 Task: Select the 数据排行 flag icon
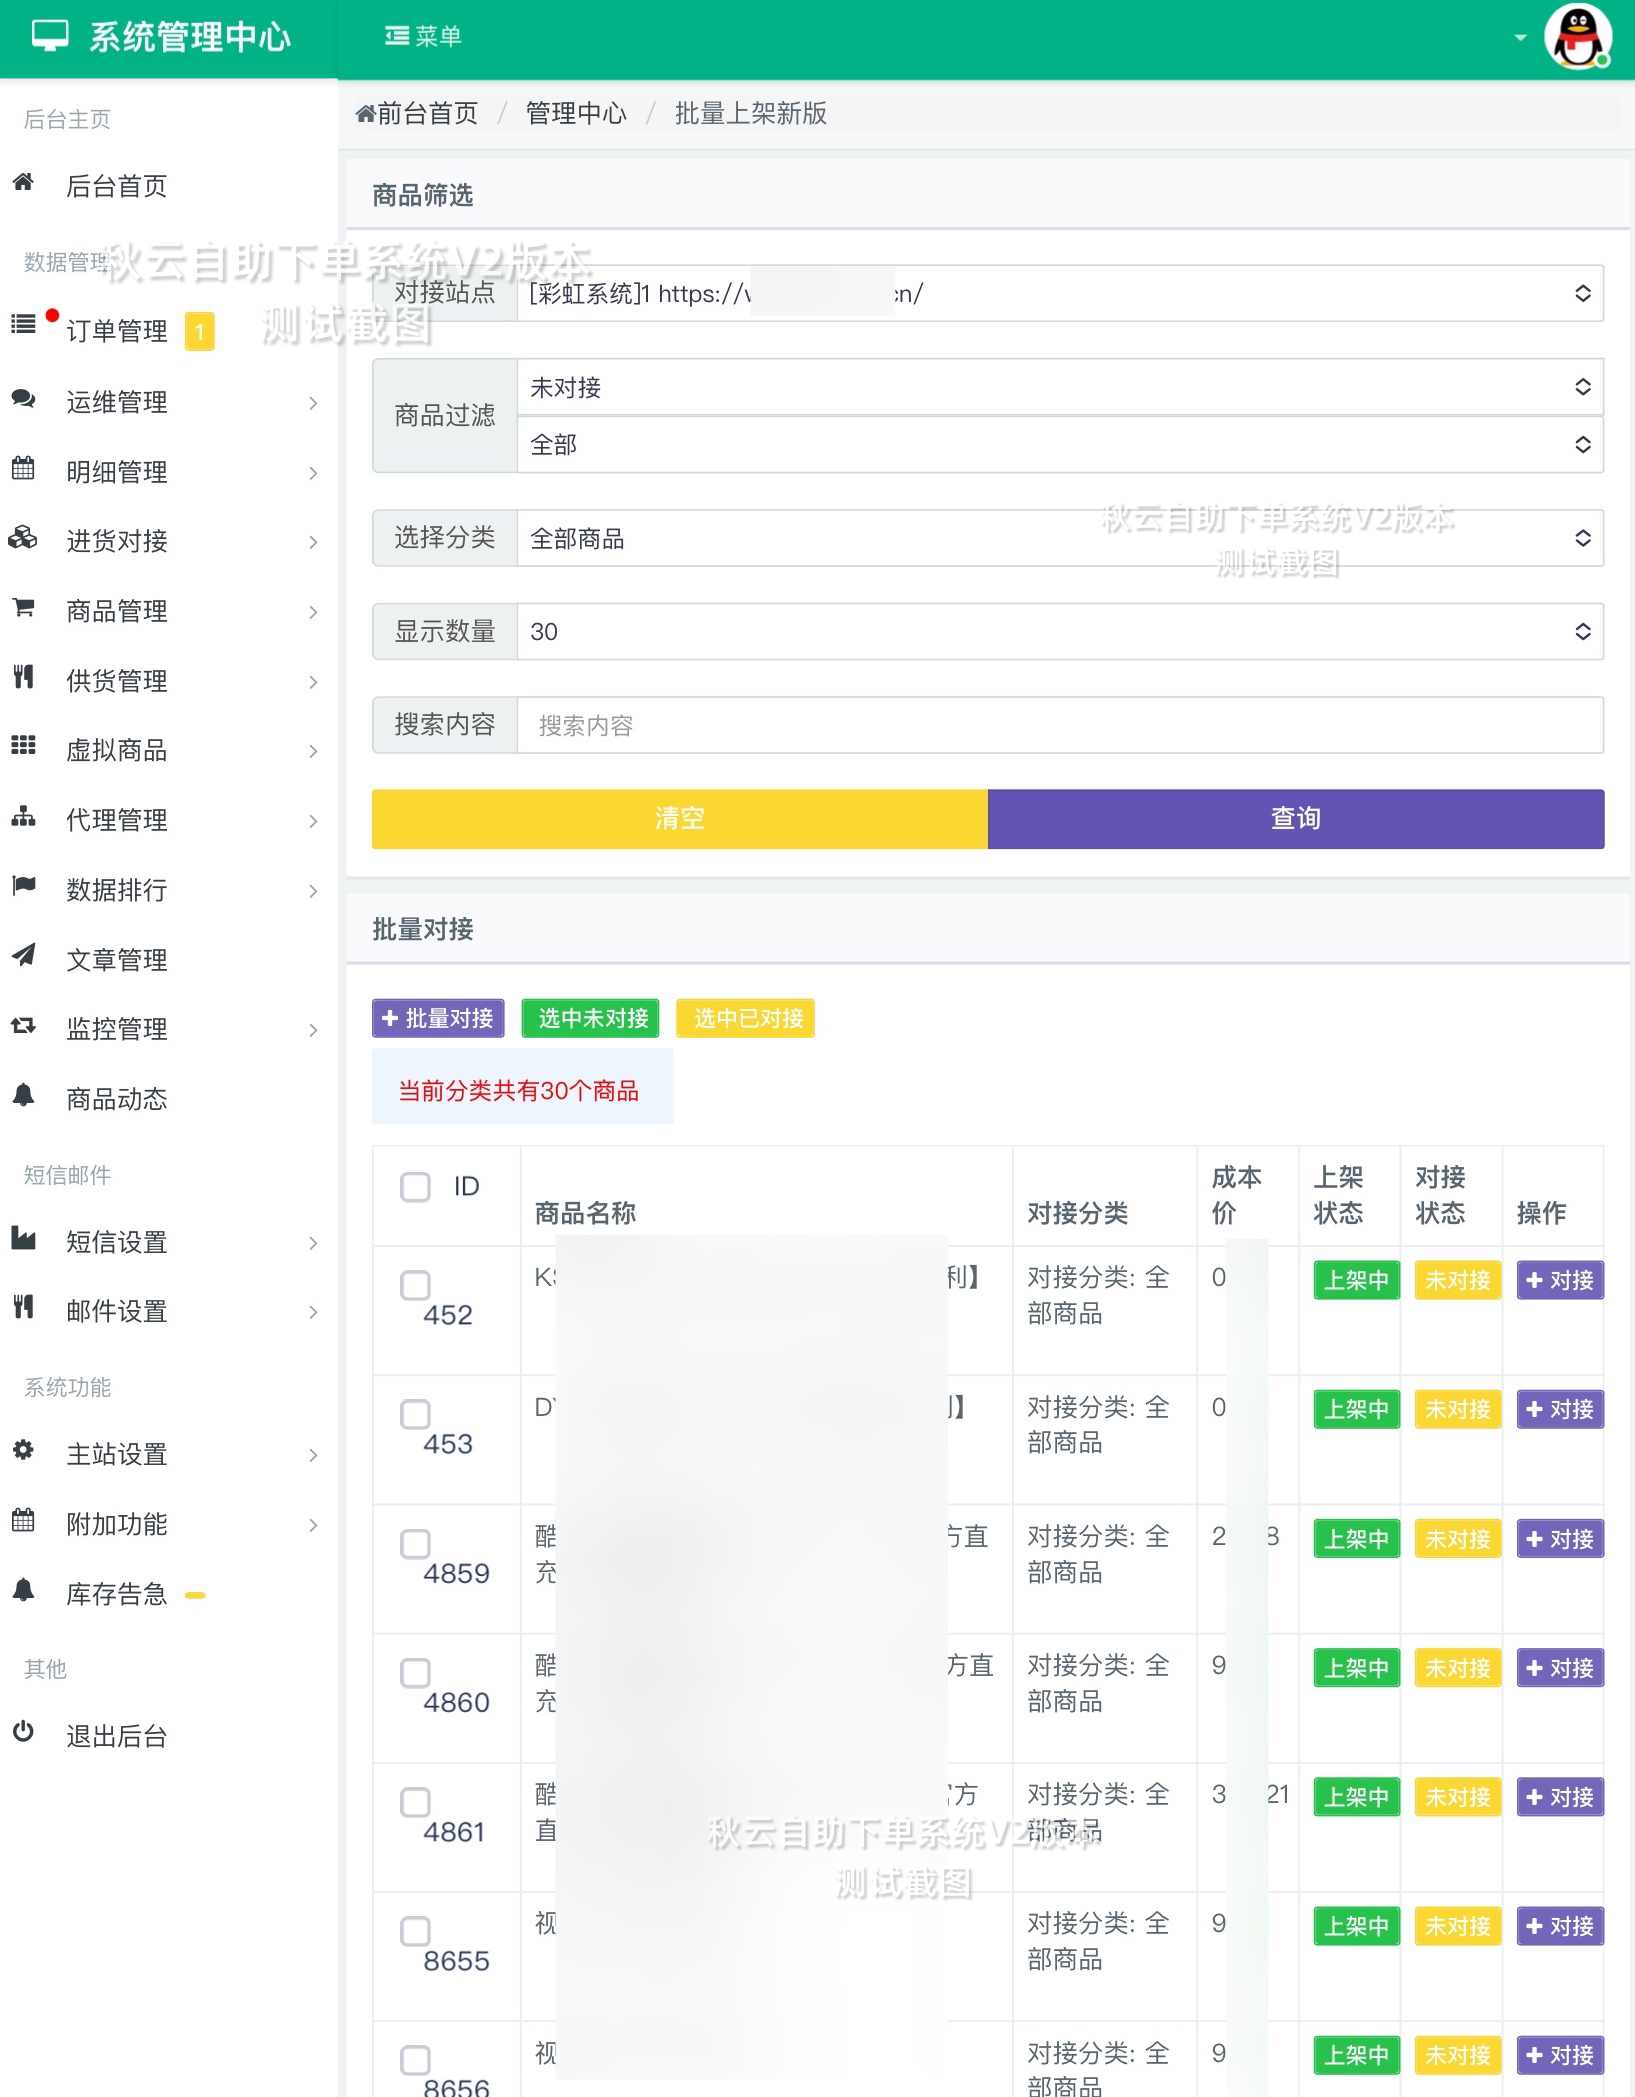[x=22, y=889]
